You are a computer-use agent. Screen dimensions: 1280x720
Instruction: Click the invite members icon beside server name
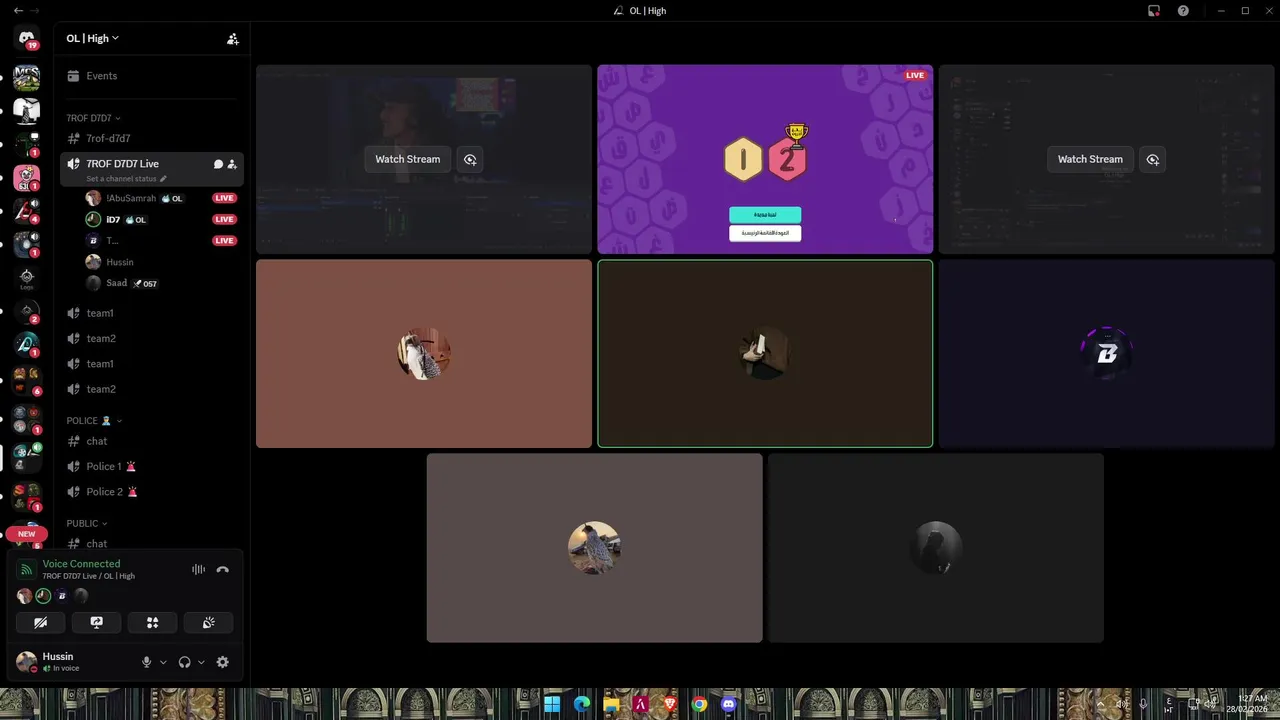[x=233, y=39]
